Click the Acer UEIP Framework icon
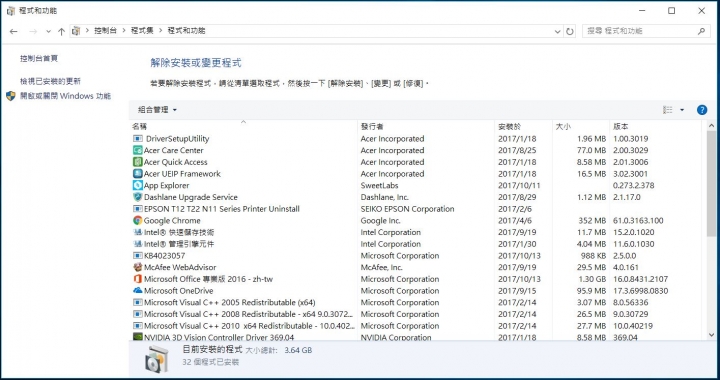Image resolution: width=720 pixels, height=380 pixels. (x=138, y=173)
